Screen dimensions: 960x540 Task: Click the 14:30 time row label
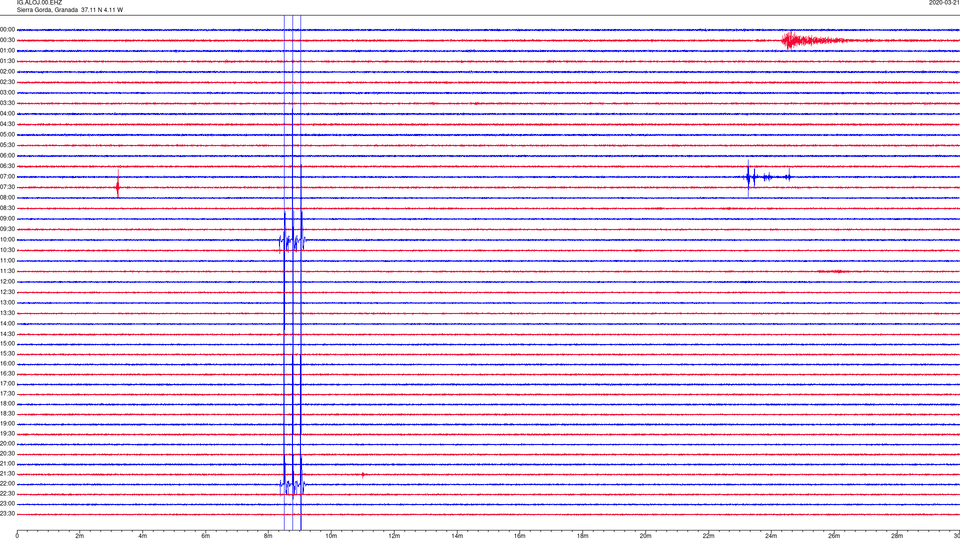click(x=7, y=334)
